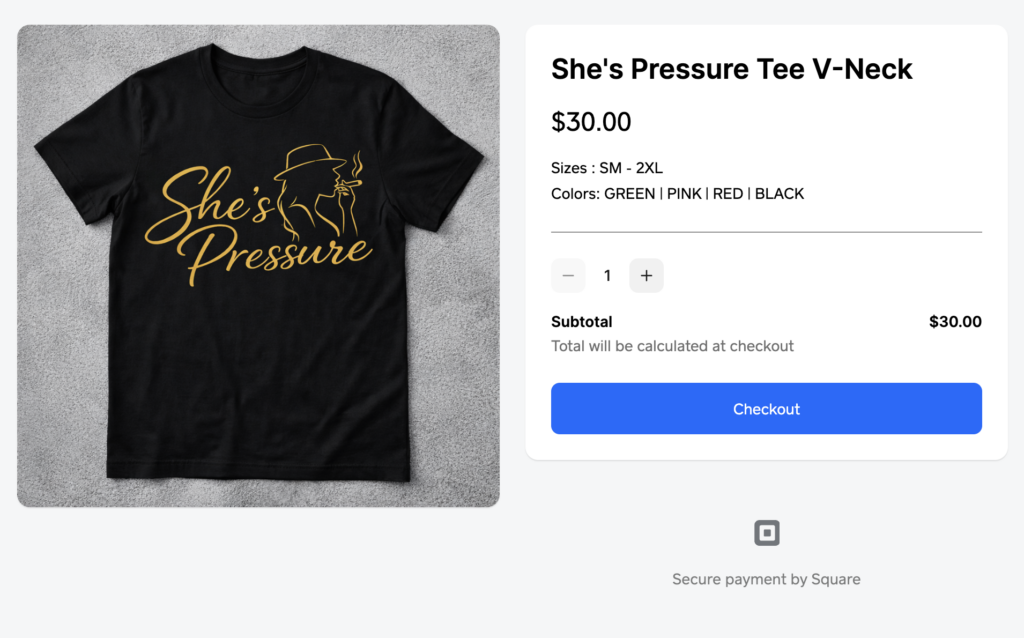
Task: Click the Colors: GREEN | PINK | RED | BLACK line
Action: 677,194
